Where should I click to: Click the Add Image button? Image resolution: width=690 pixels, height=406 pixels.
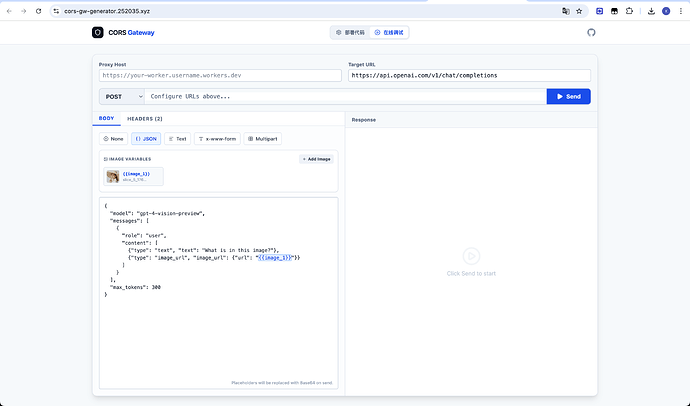[x=316, y=159]
